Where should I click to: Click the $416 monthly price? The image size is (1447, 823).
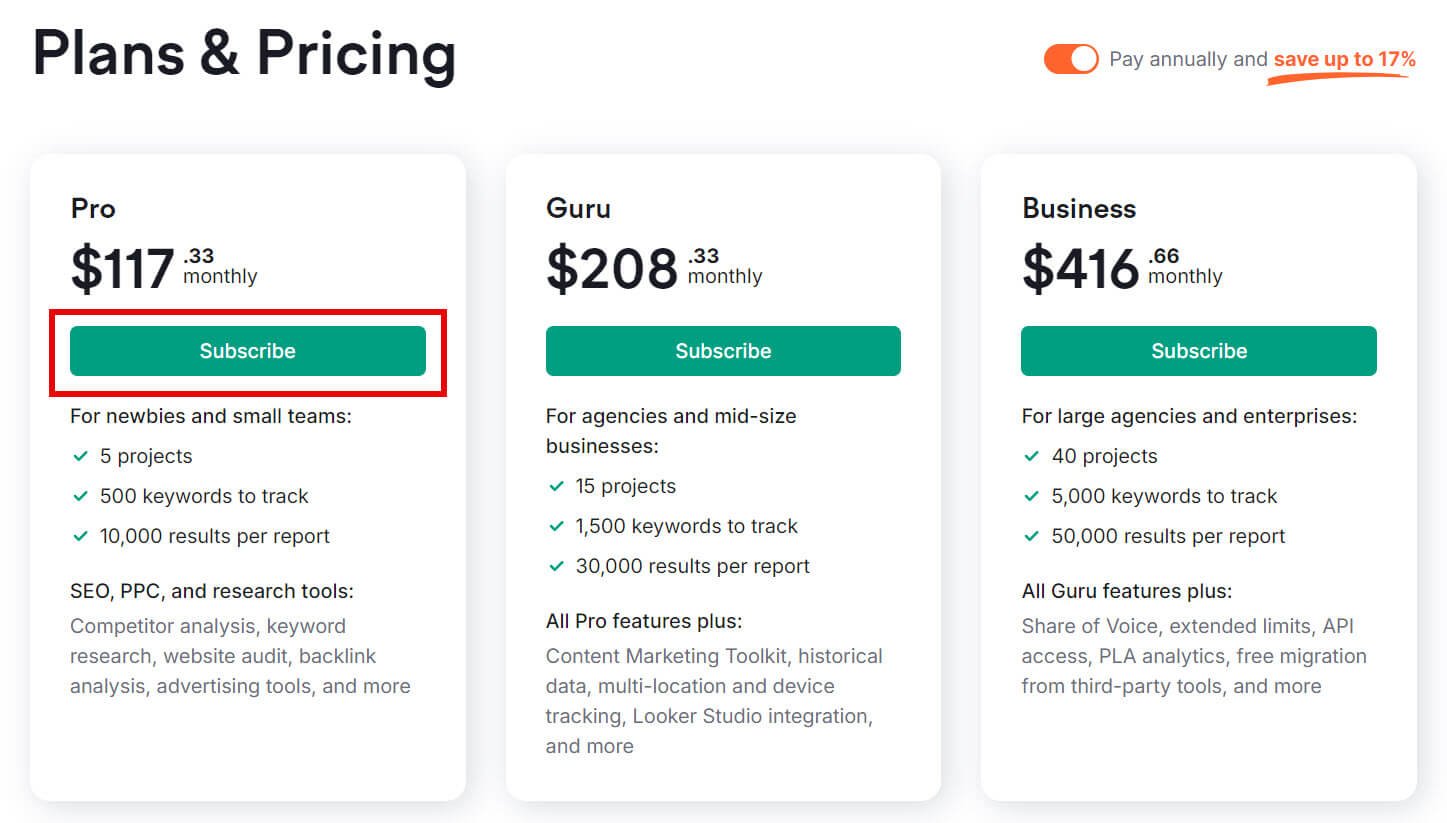point(1080,269)
